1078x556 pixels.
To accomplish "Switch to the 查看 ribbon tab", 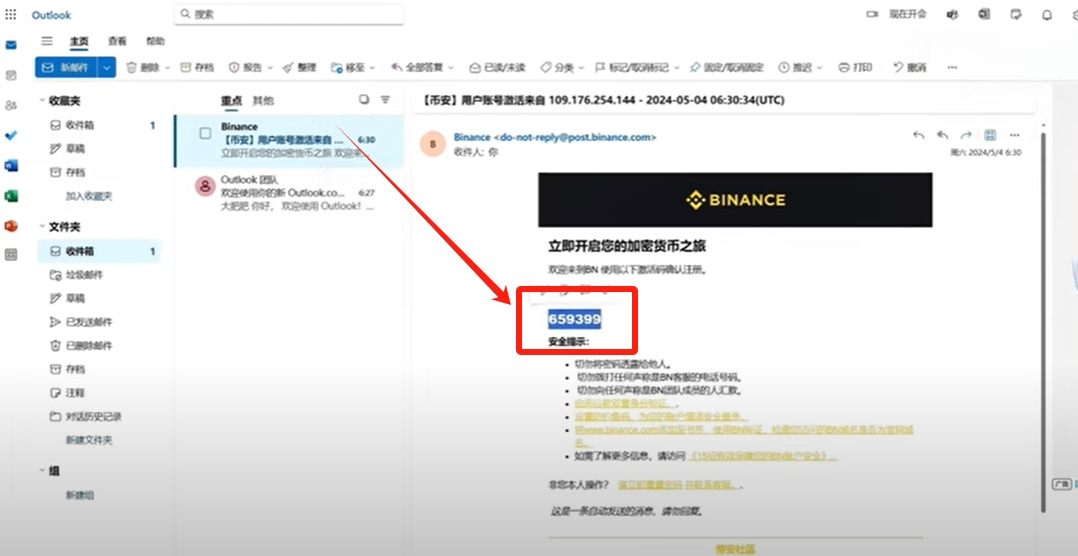I will click(x=117, y=41).
